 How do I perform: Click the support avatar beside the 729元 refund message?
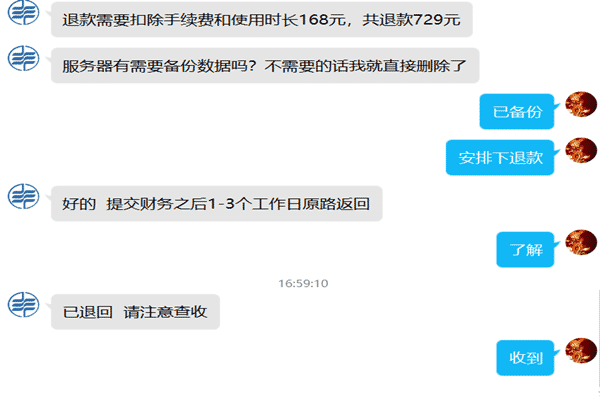tap(23, 13)
